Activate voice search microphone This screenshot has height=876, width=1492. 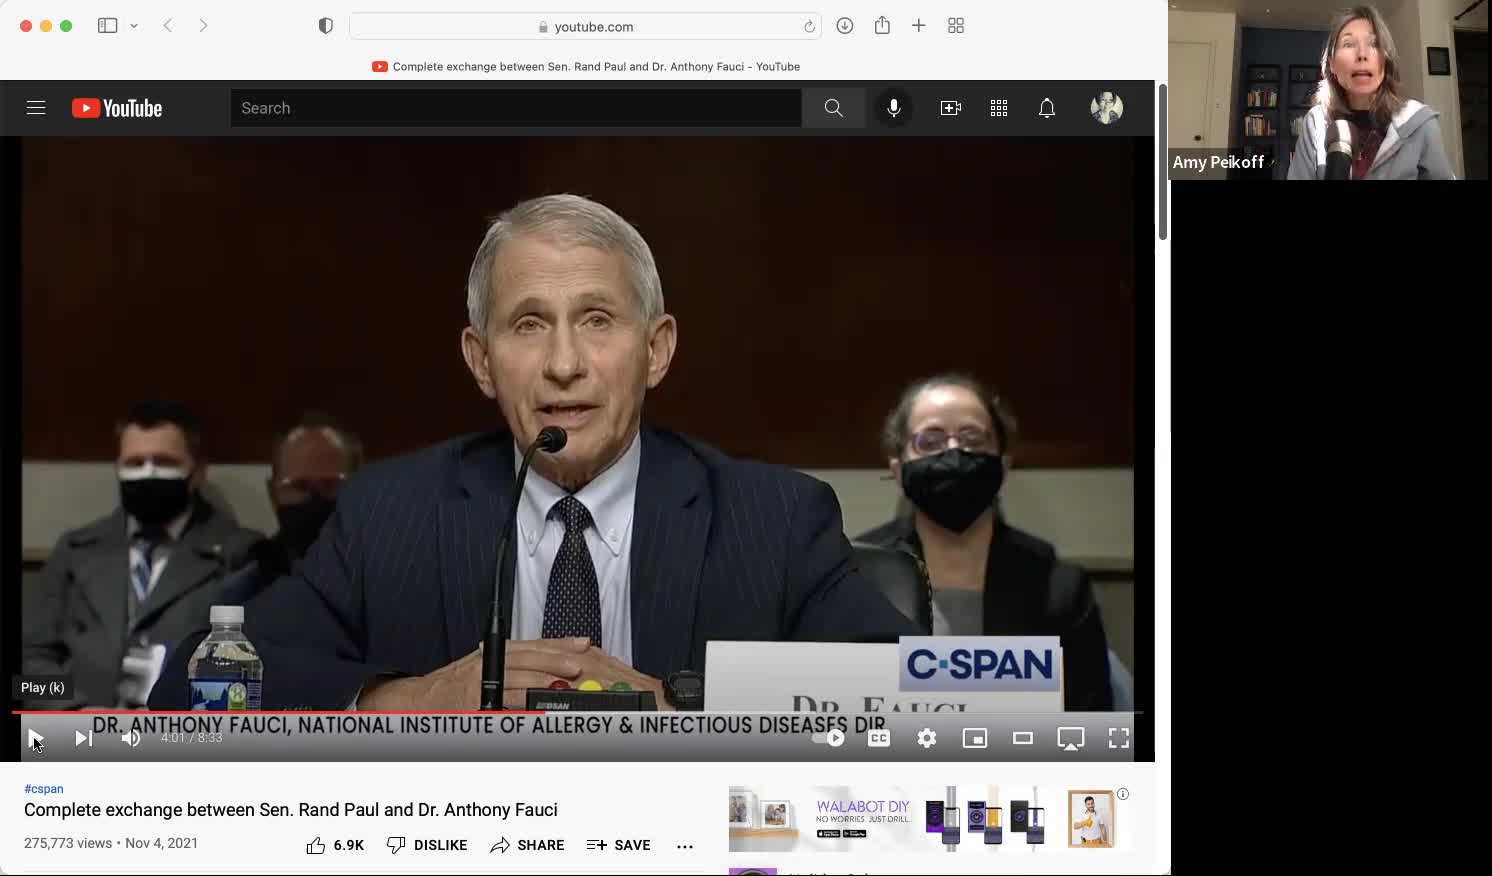894,108
